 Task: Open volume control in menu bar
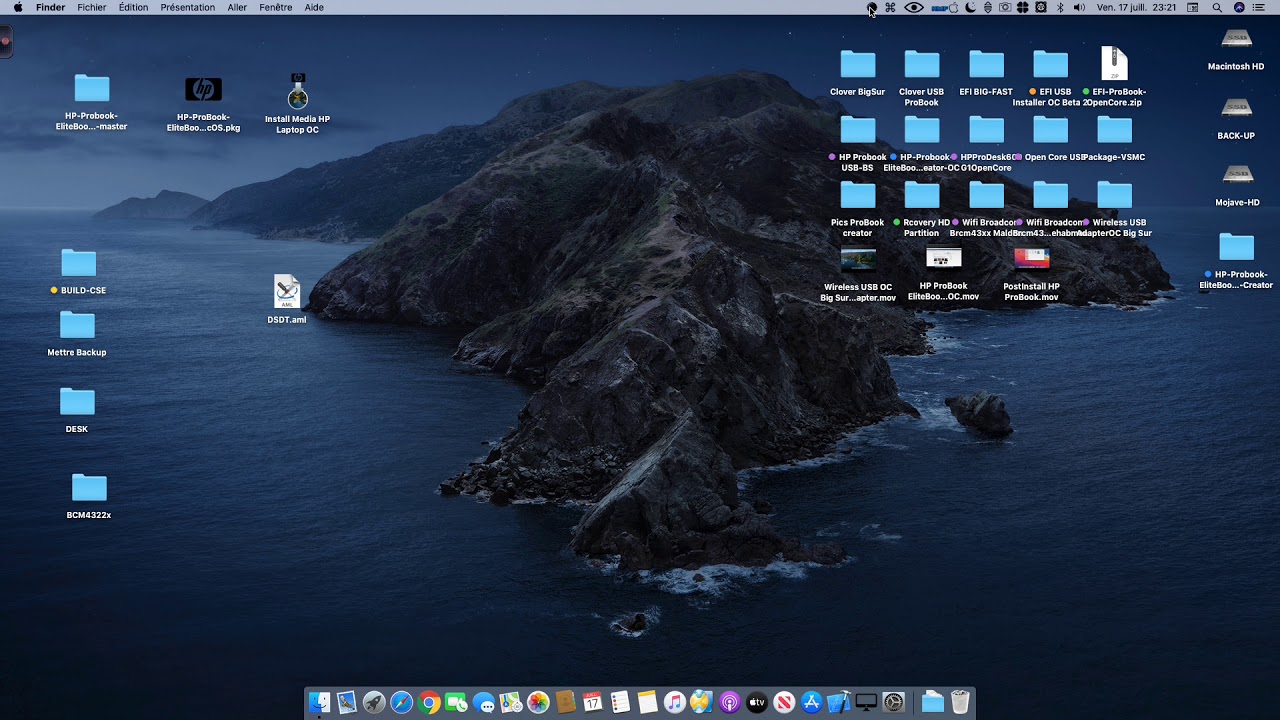tap(1079, 7)
